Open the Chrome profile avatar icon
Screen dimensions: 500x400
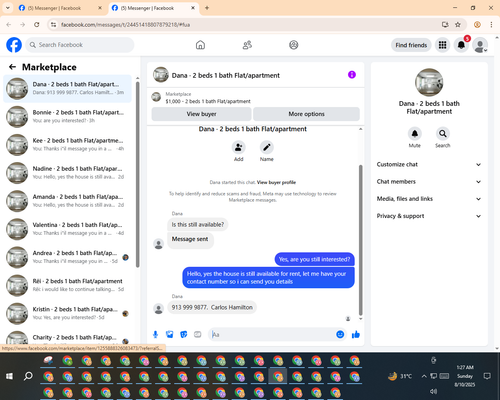coord(477,25)
